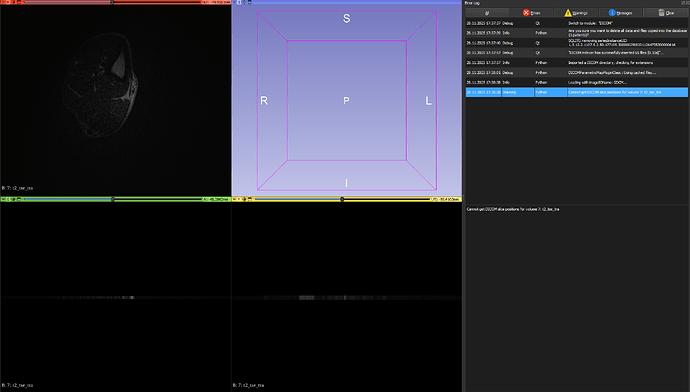Click the MRI image in red slice view
Image resolution: width=690 pixels, height=392 pixels.
101,84
